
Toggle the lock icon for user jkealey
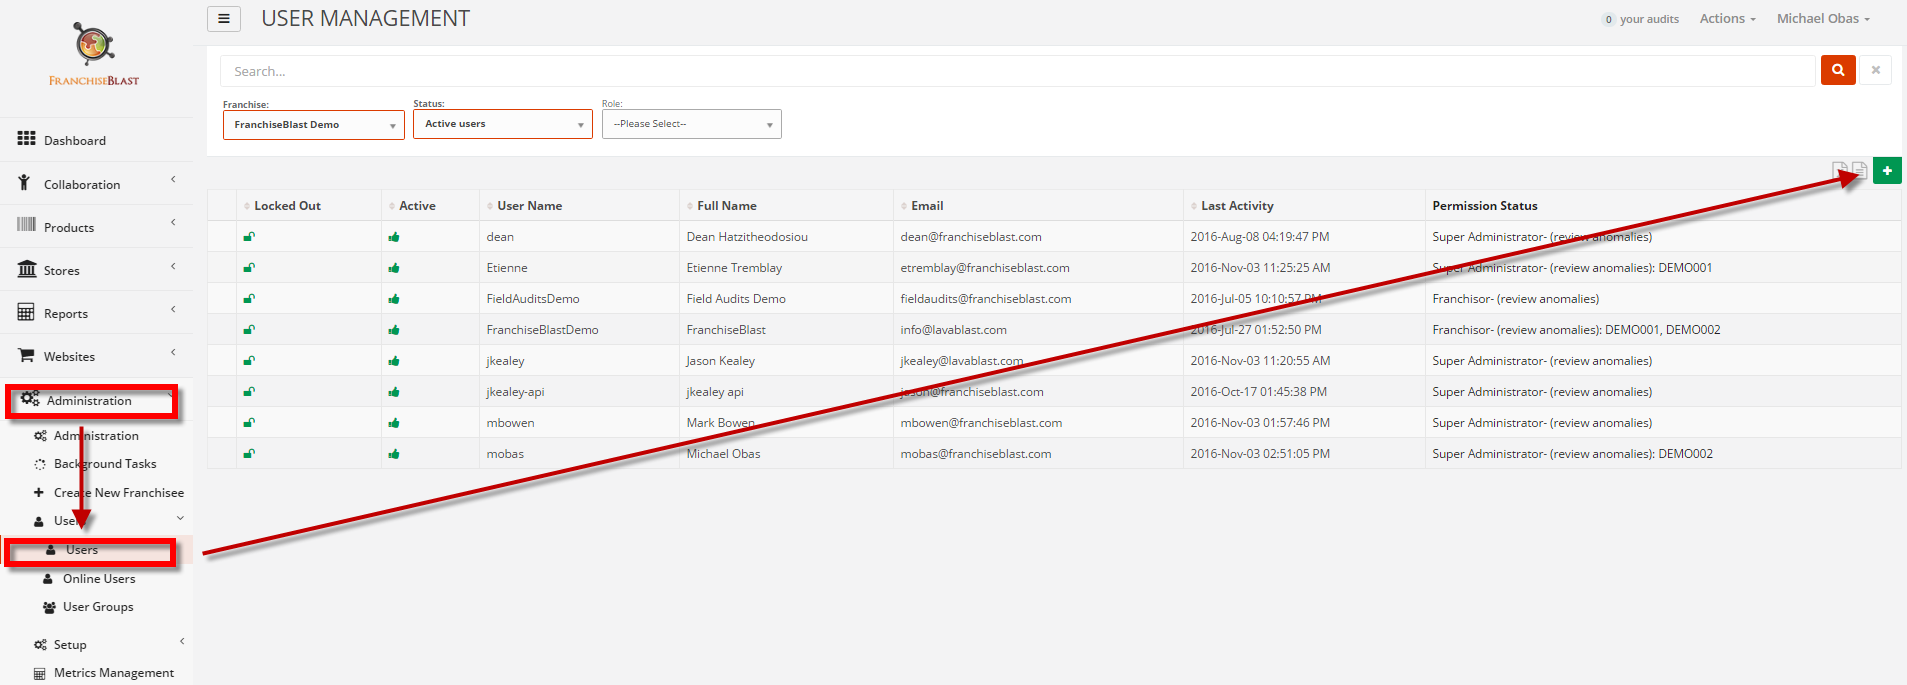tap(249, 361)
